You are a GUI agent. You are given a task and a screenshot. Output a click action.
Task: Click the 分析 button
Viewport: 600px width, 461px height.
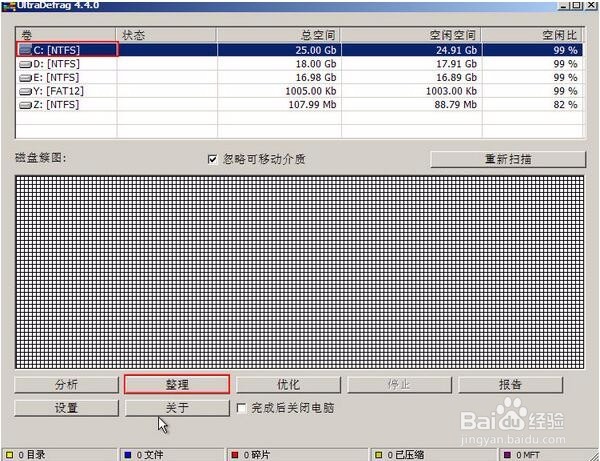click(67, 384)
